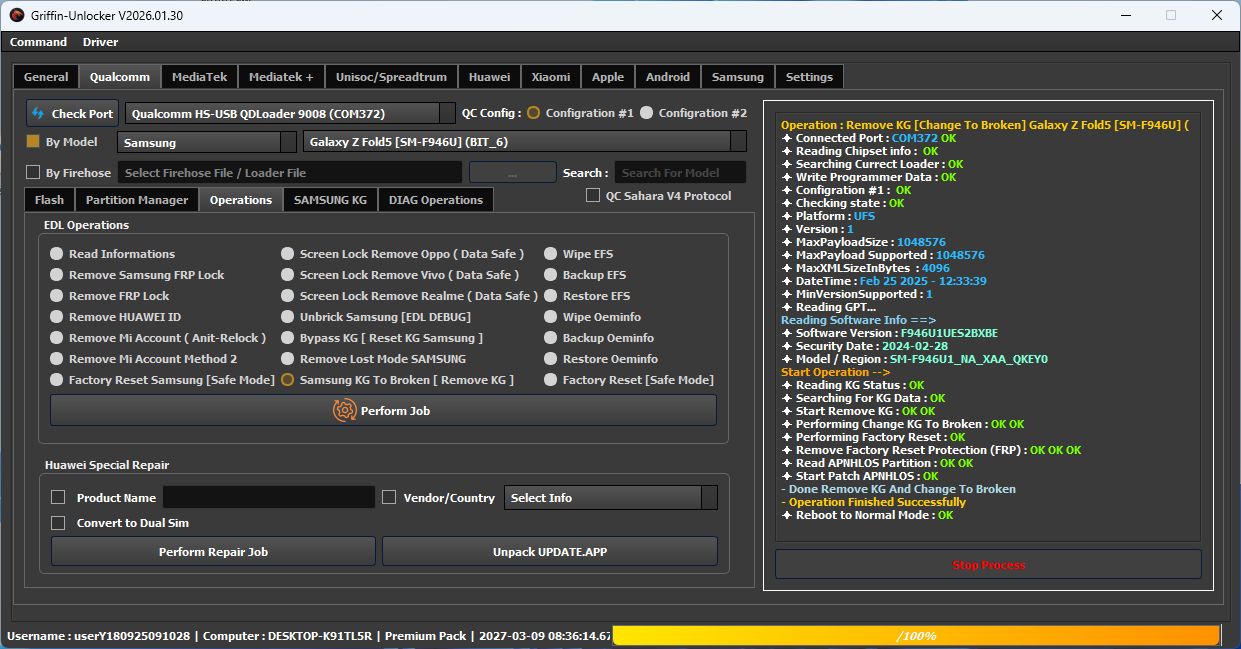Viewport: 1241px width, 649px height.
Task: Open the COM port dropdown
Action: pos(290,113)
